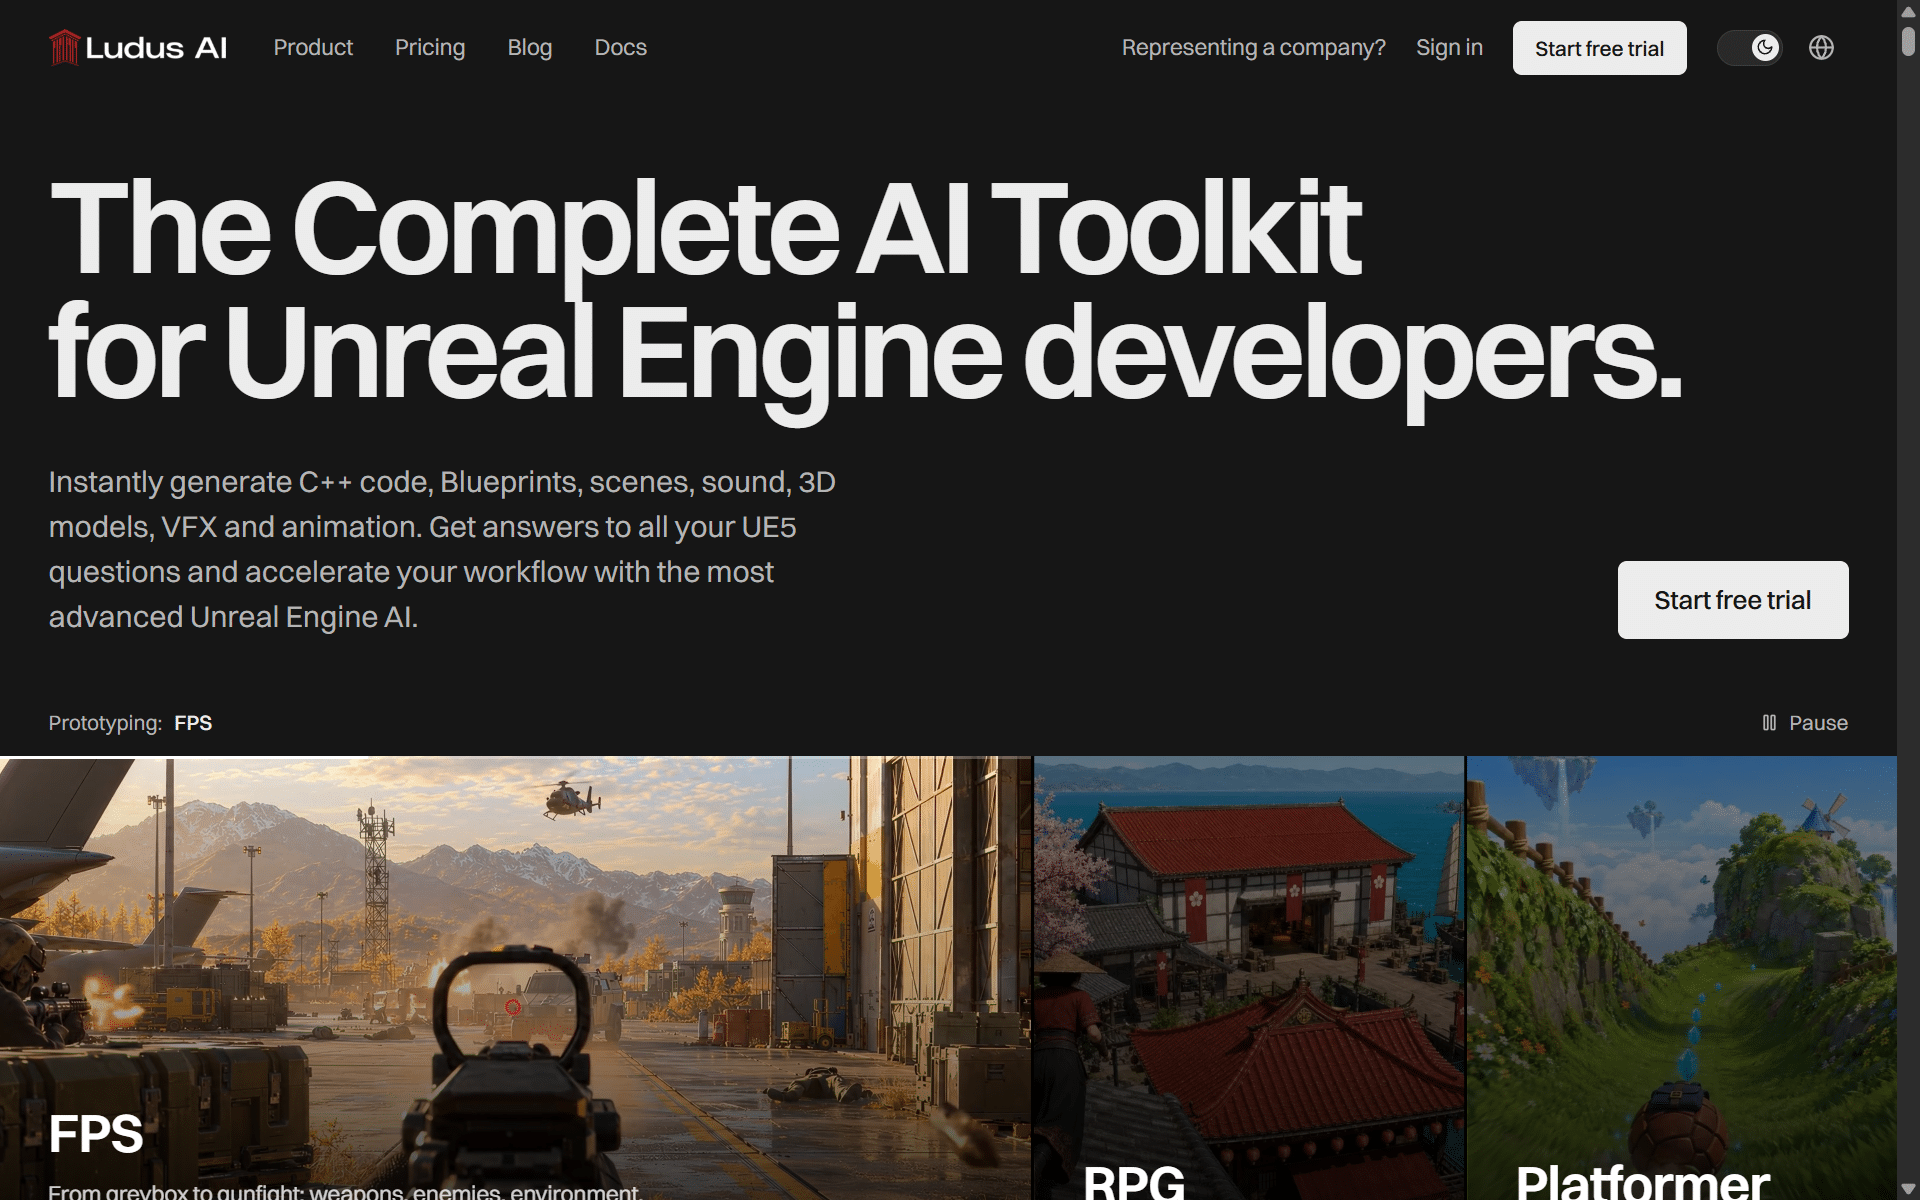
Task: Click the Sign in link
Action: click(1449, 47)
